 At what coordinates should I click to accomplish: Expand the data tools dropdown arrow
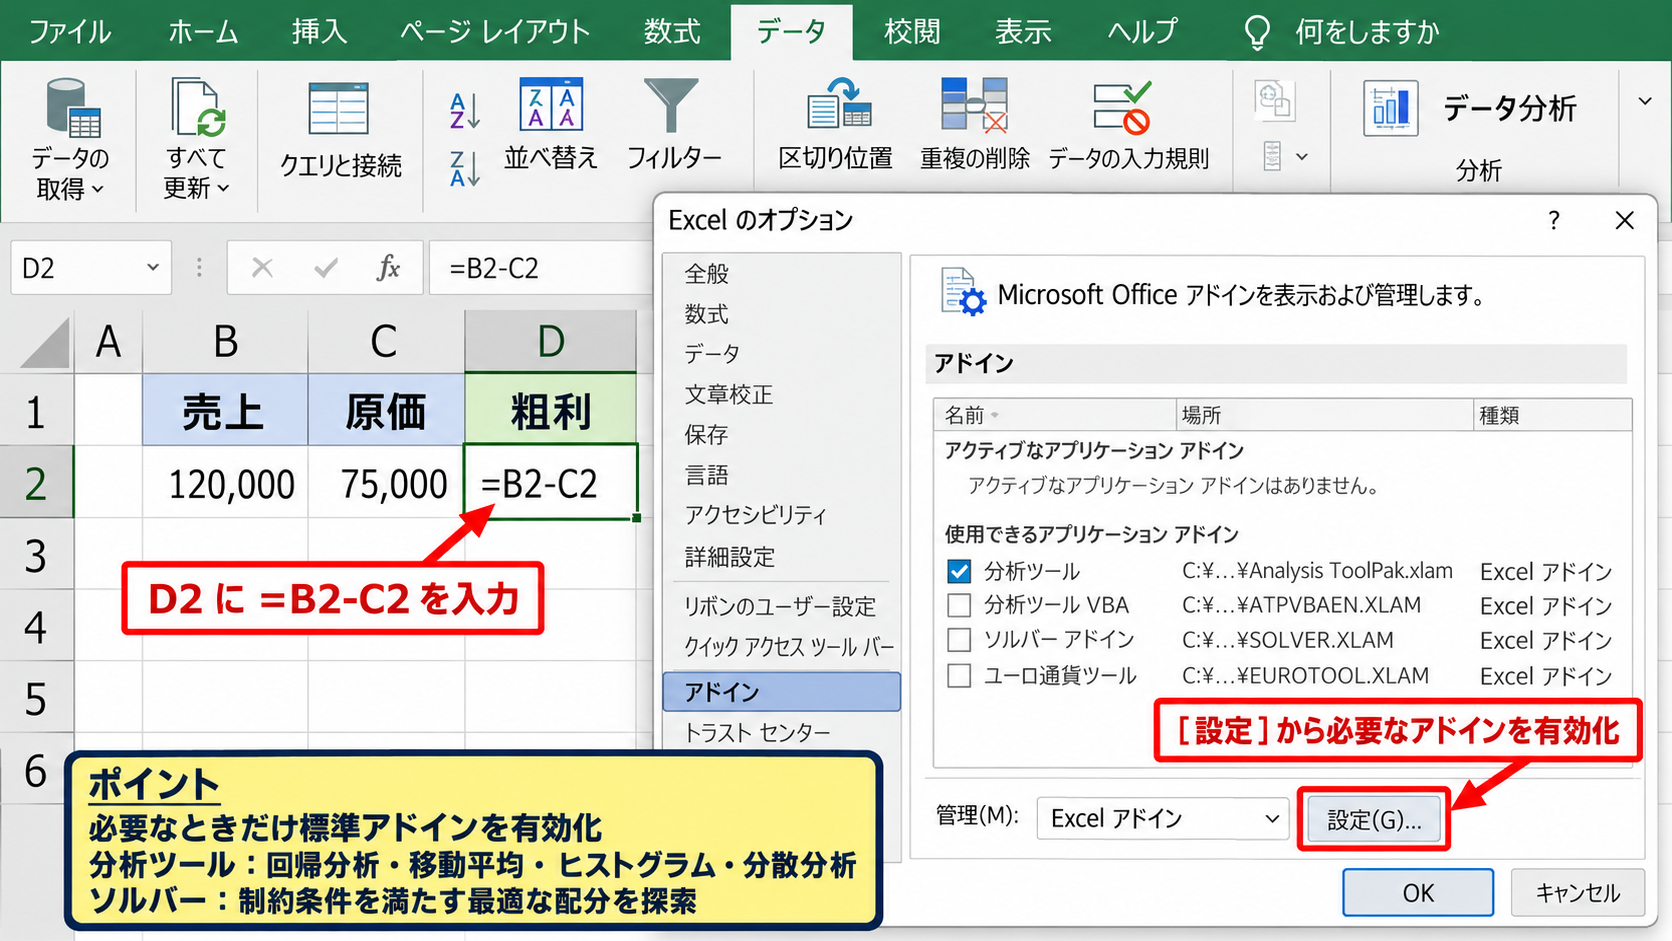point(1301,157)
